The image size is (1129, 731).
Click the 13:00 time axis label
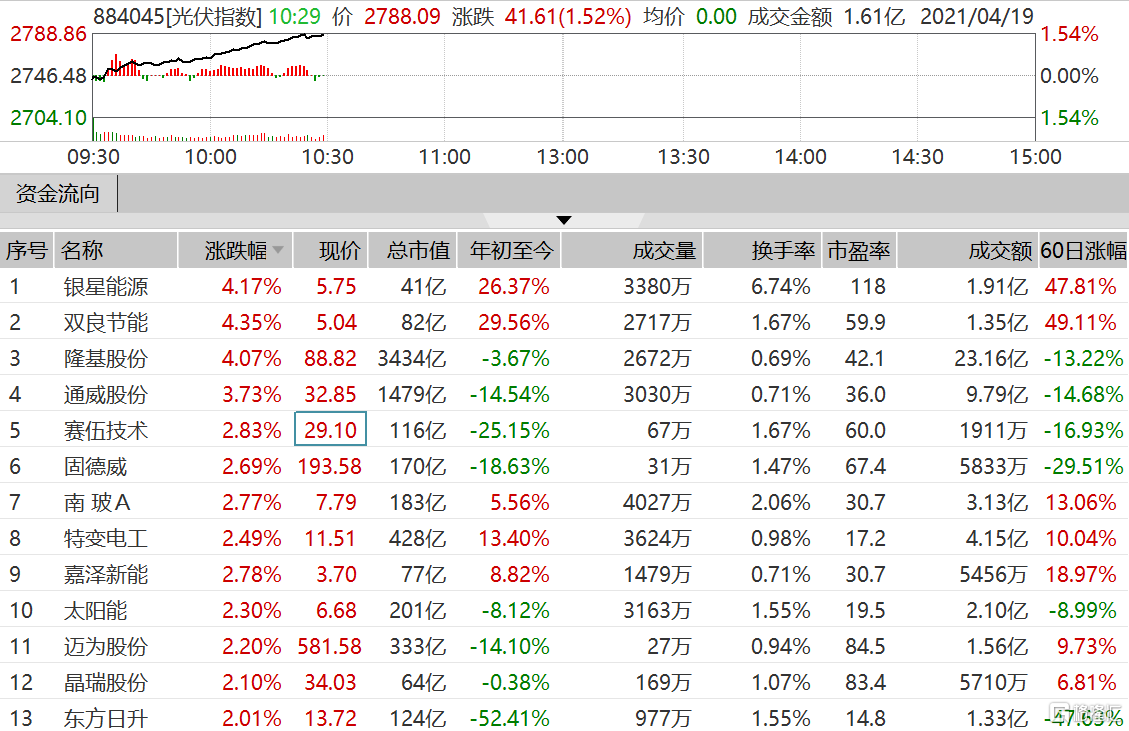click(562, 157)
